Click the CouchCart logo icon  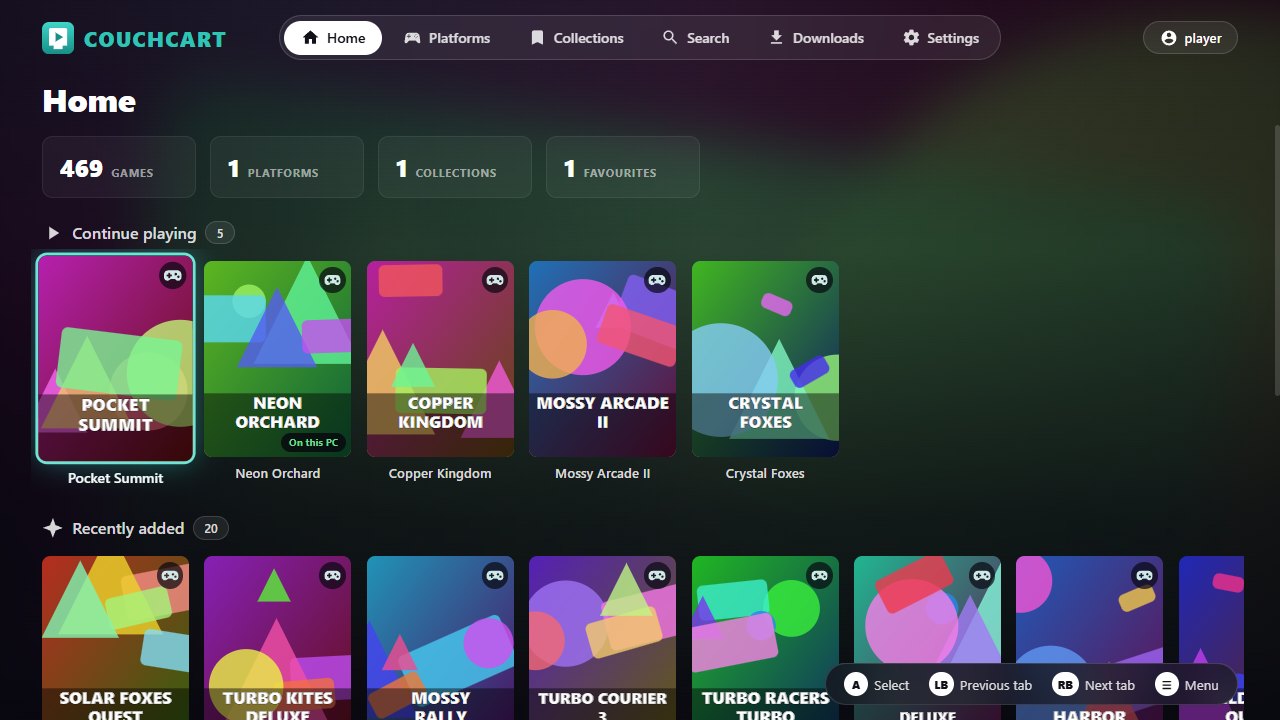[58, 38]
